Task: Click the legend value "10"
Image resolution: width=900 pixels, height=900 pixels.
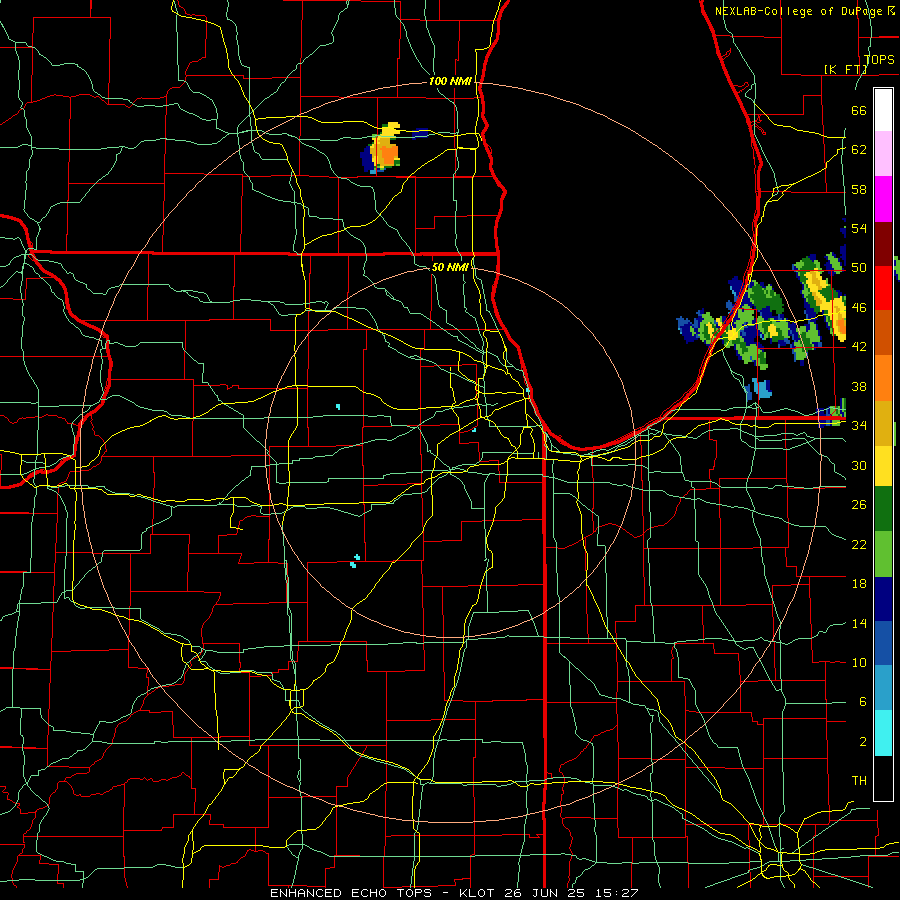Action: pos(859,662)
